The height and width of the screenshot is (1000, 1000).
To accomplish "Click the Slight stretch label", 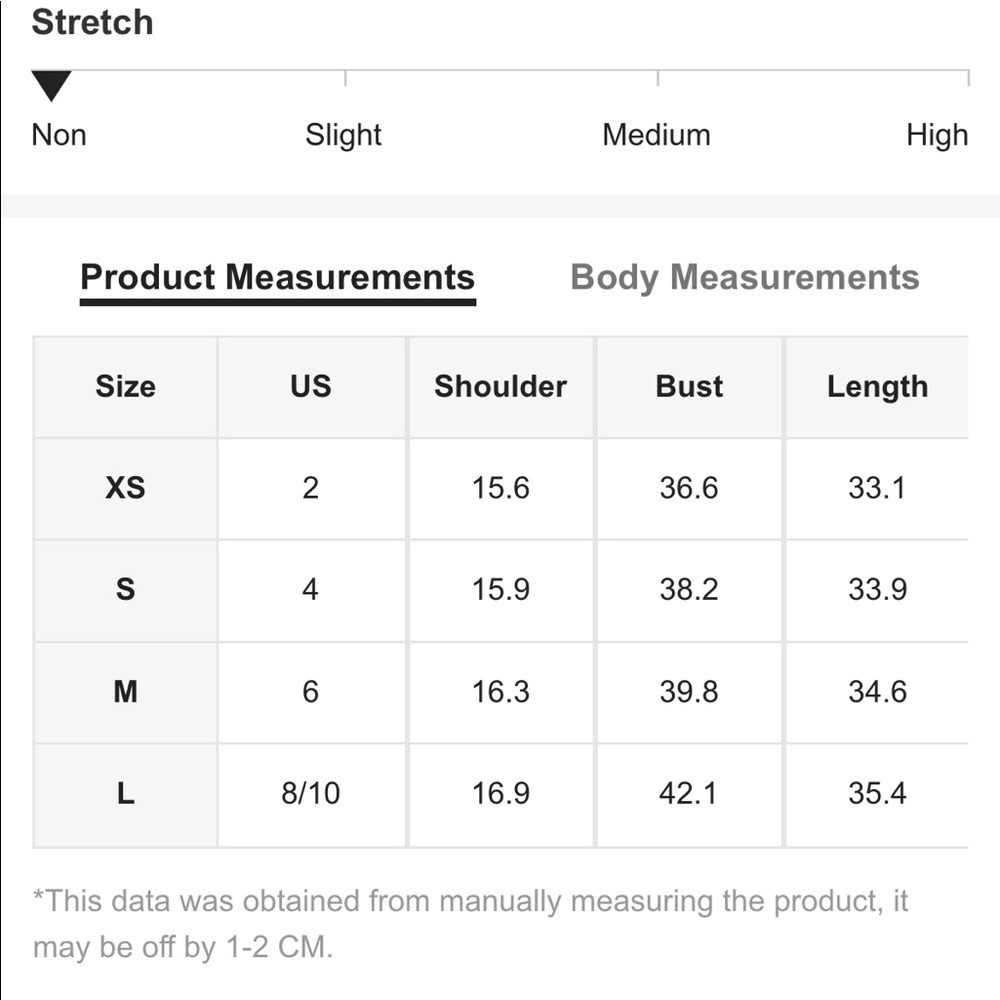I will [343, 135].
